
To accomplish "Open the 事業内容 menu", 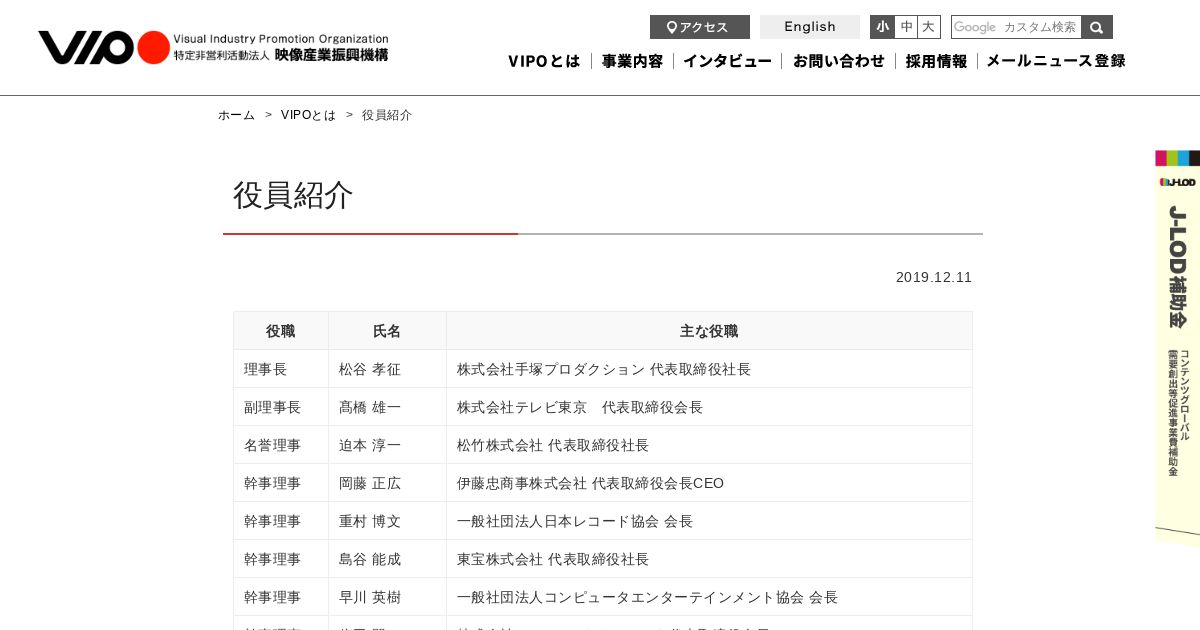I will tap(632, 61).
